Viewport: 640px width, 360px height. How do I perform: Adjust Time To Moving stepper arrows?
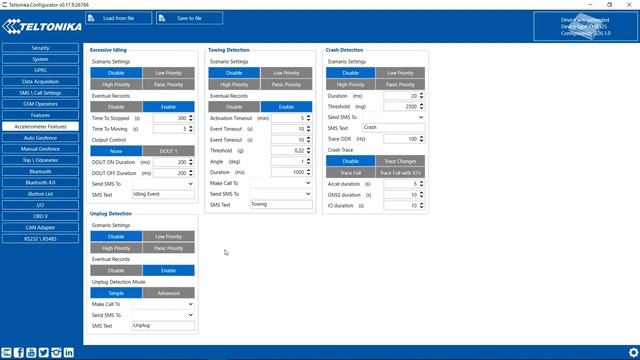pos(191,129)
